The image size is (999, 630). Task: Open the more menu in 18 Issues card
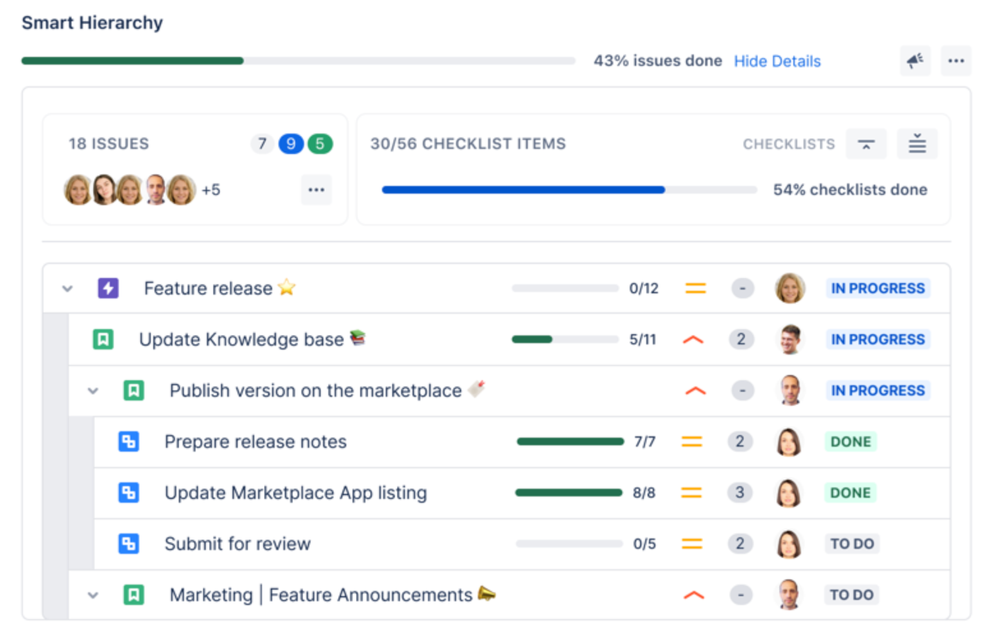(x=316, y=190)
